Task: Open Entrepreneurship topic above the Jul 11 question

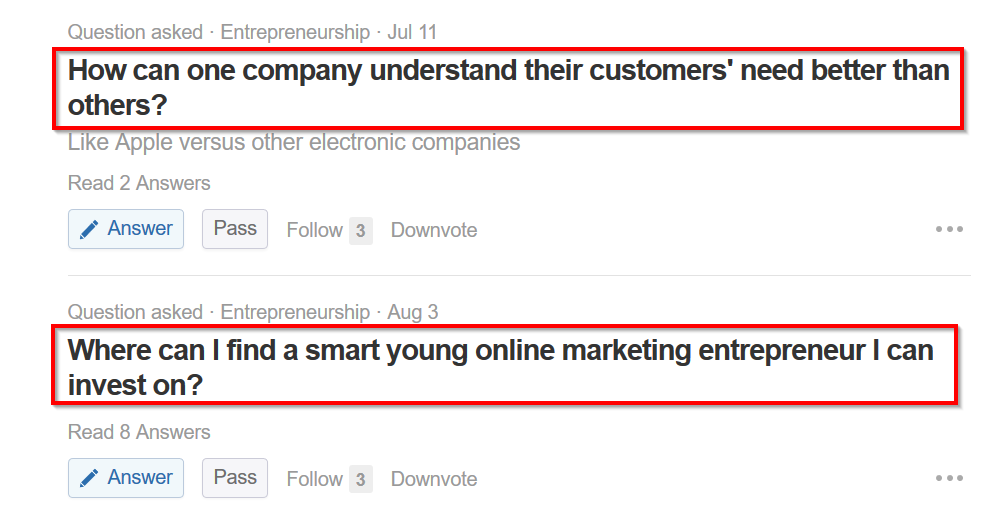Action: pyautogui.click(x=295, y=32)
